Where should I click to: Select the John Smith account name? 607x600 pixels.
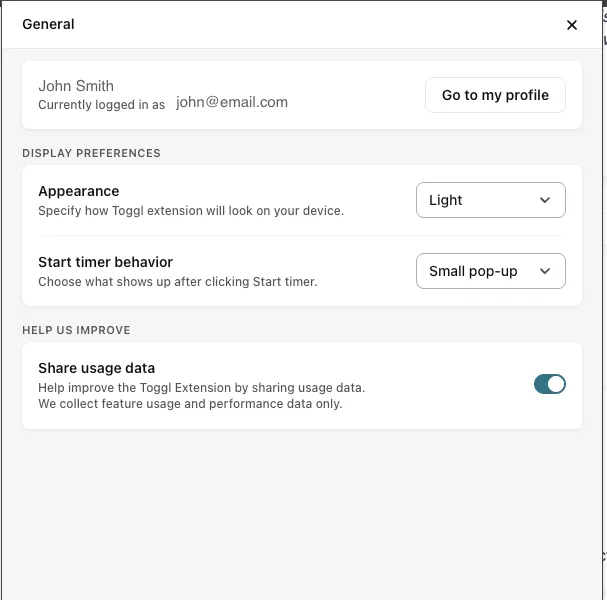[x=76, y=86]
